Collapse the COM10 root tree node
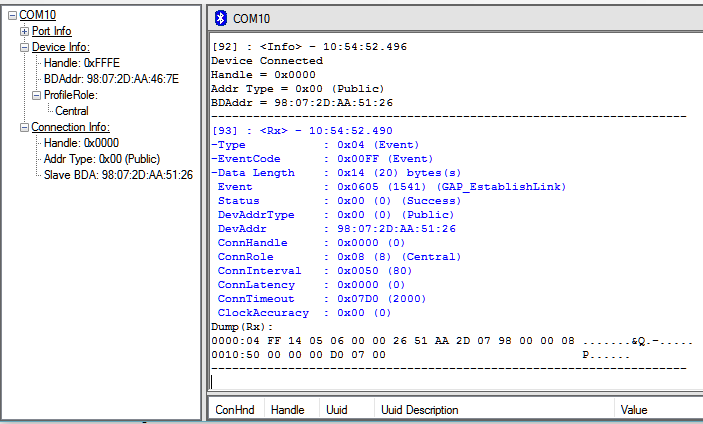Image resolution: width=703 pixels, height=424 pixels. coord(11,15)
